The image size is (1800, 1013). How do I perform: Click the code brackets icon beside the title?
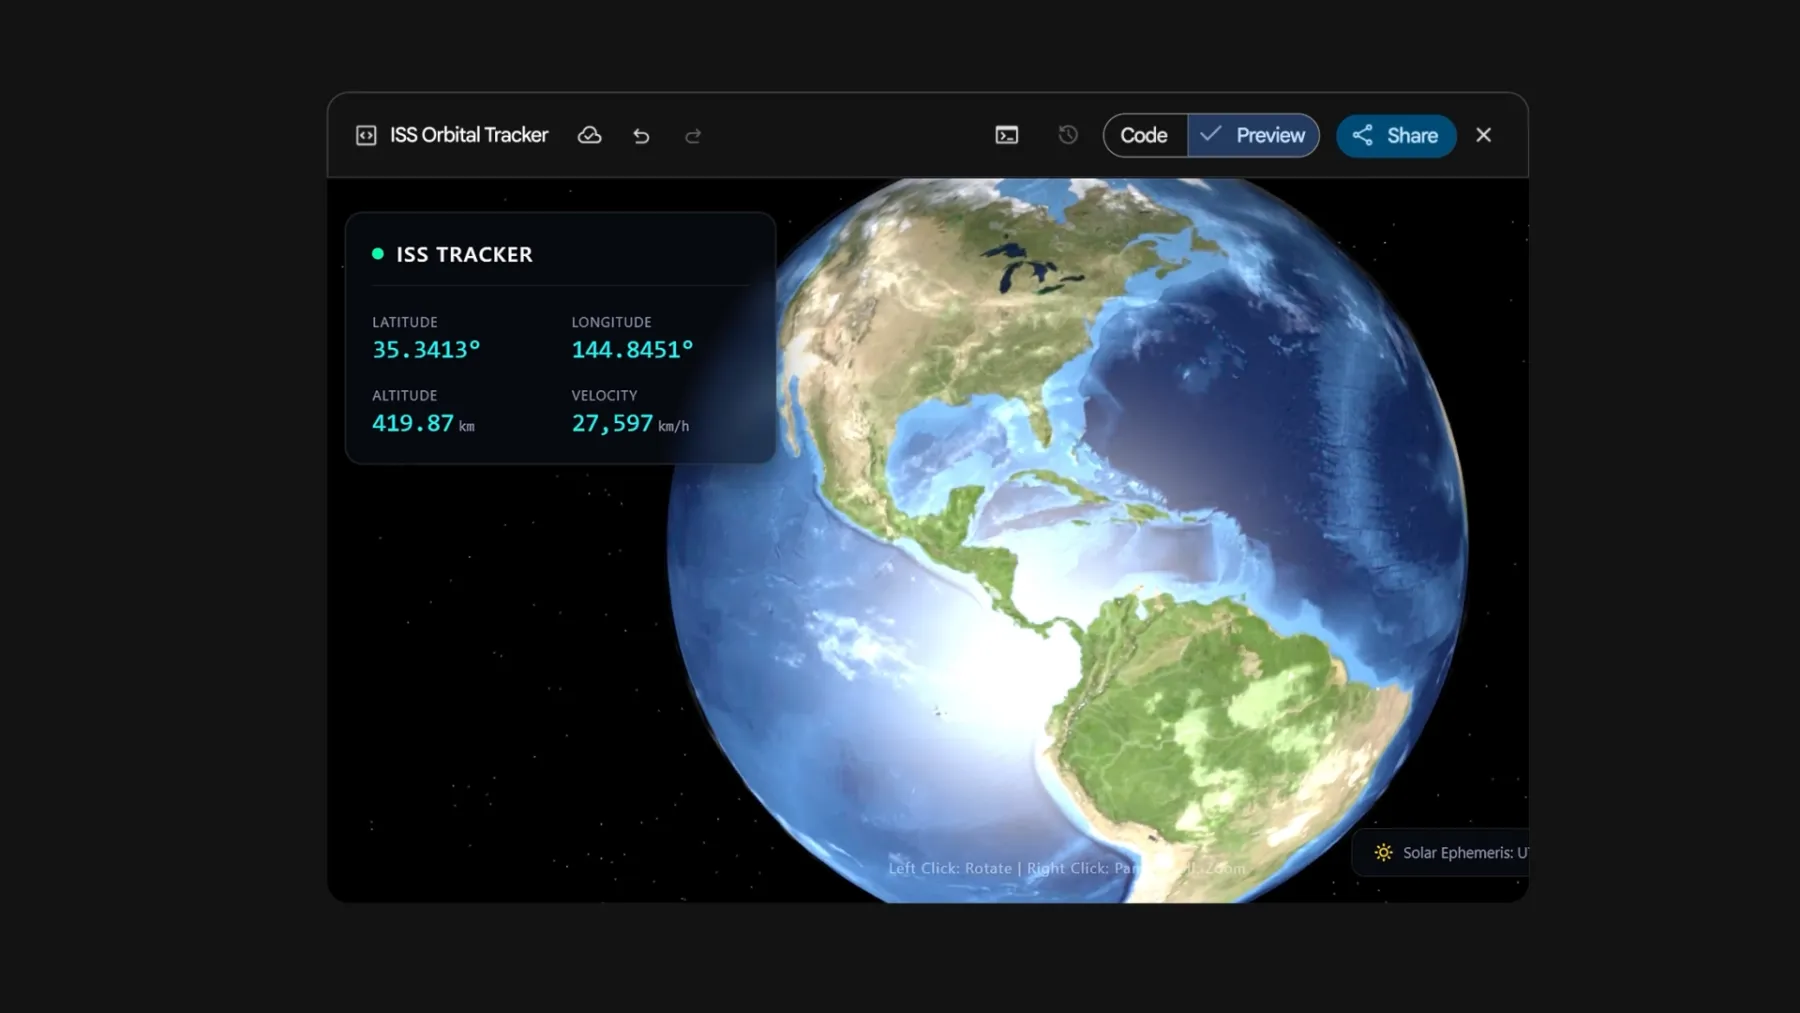(366, 135)
